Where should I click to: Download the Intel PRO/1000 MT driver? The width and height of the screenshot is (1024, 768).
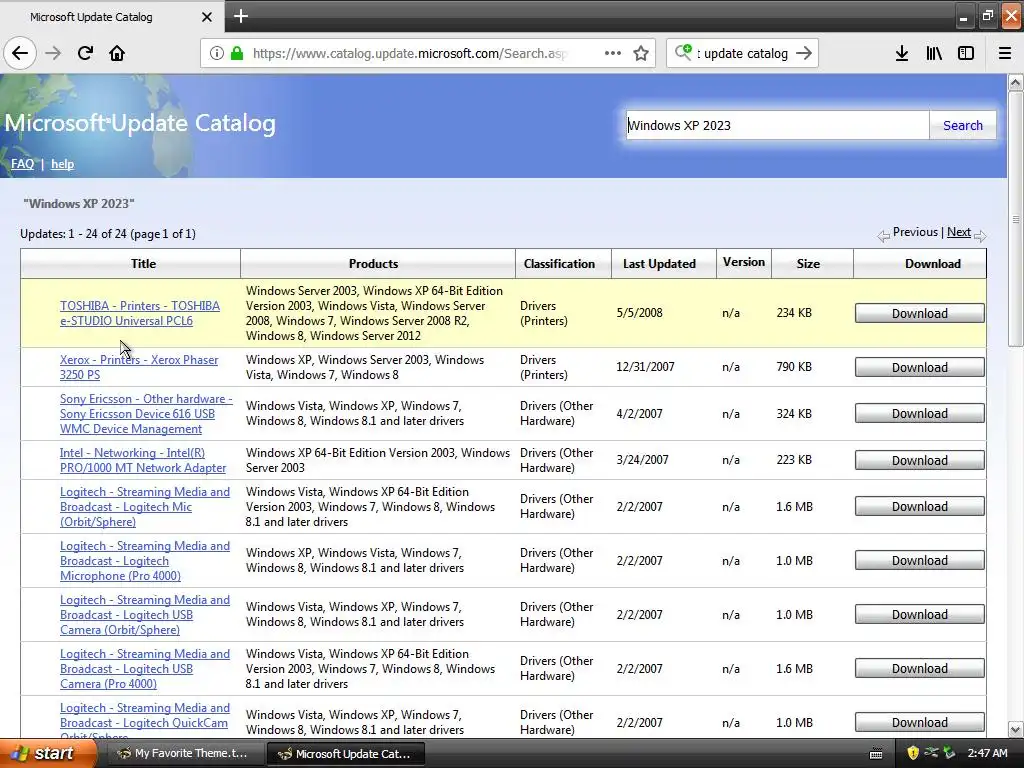click(920, 460)
